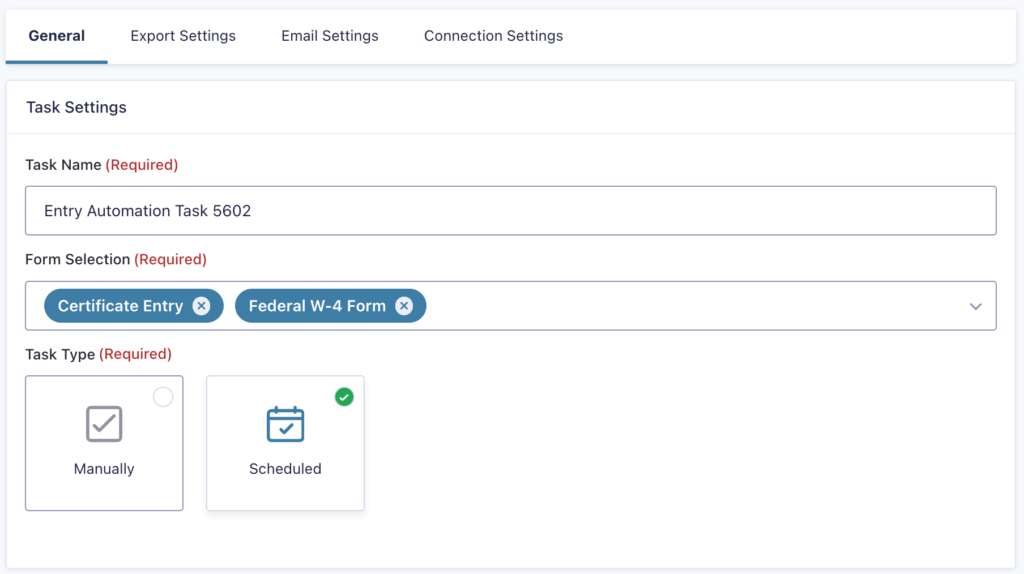The width and height of the screenshot is (1024, 574).
Task: Click the green checkmark on Scheduled card
Action: click(344, 397)
